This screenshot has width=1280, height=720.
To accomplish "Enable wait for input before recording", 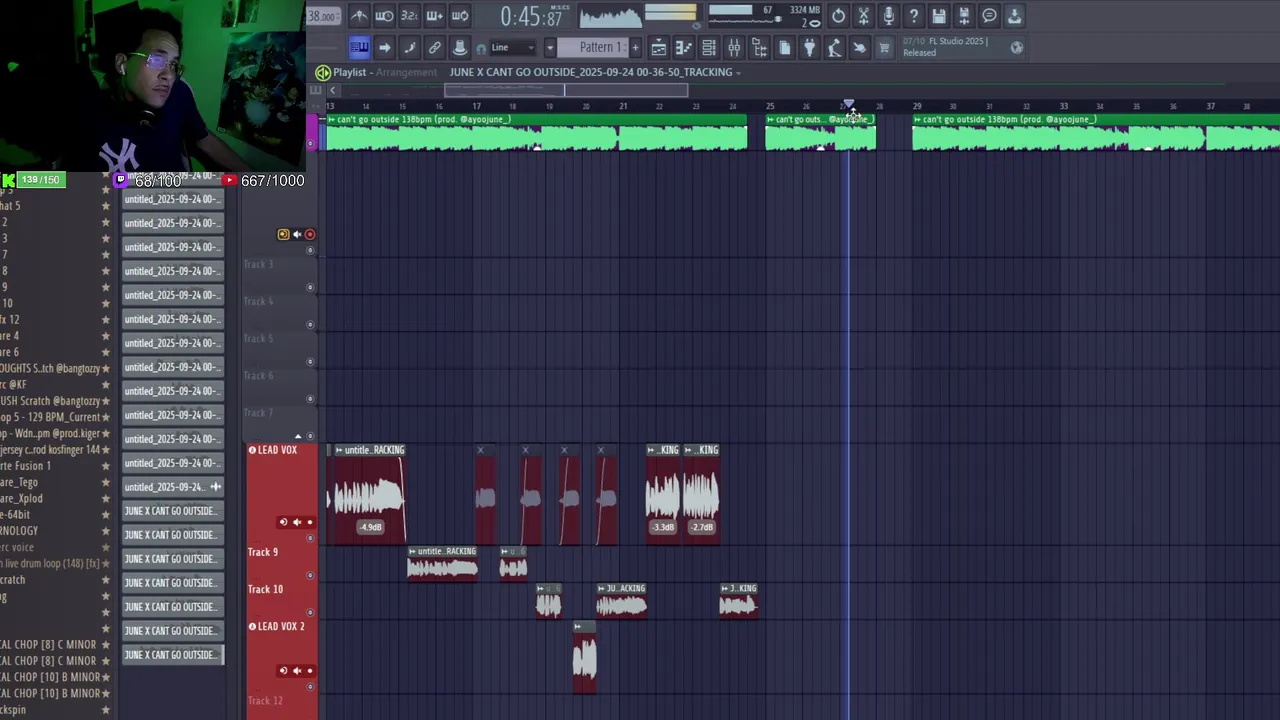I will (384, 15).
